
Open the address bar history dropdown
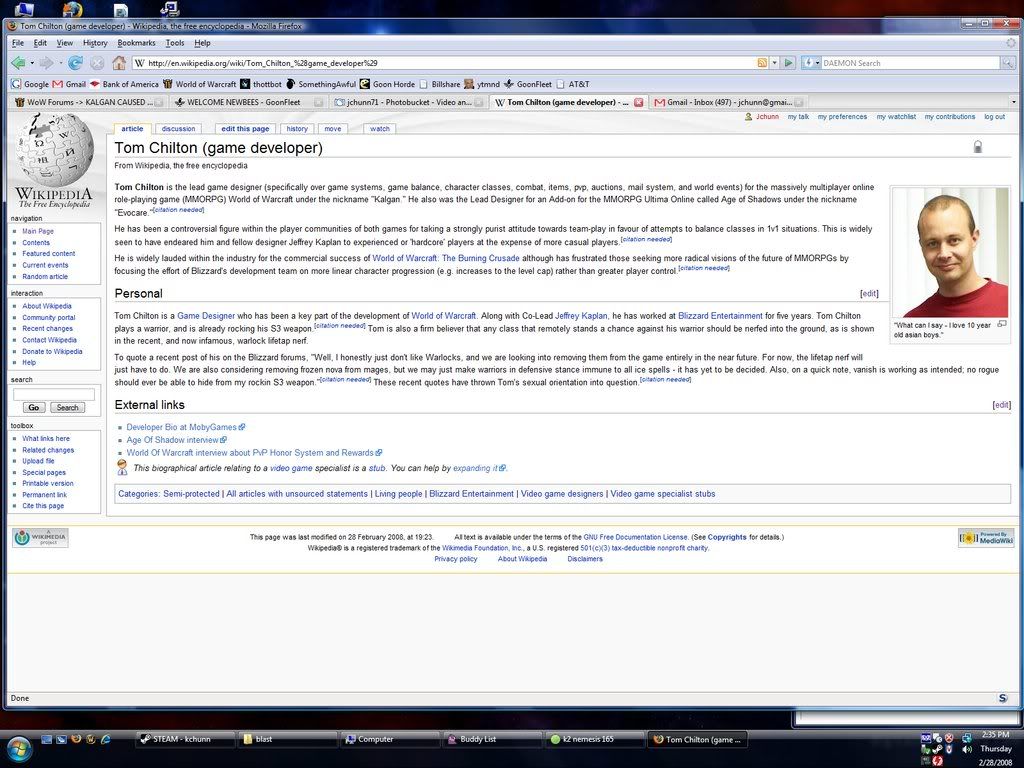(774, 63)
